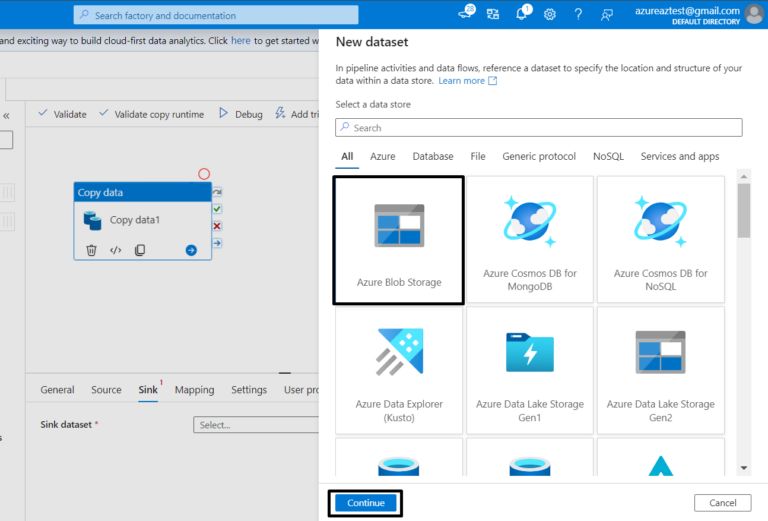Switch to the NoSQL tab

point(608,156)
